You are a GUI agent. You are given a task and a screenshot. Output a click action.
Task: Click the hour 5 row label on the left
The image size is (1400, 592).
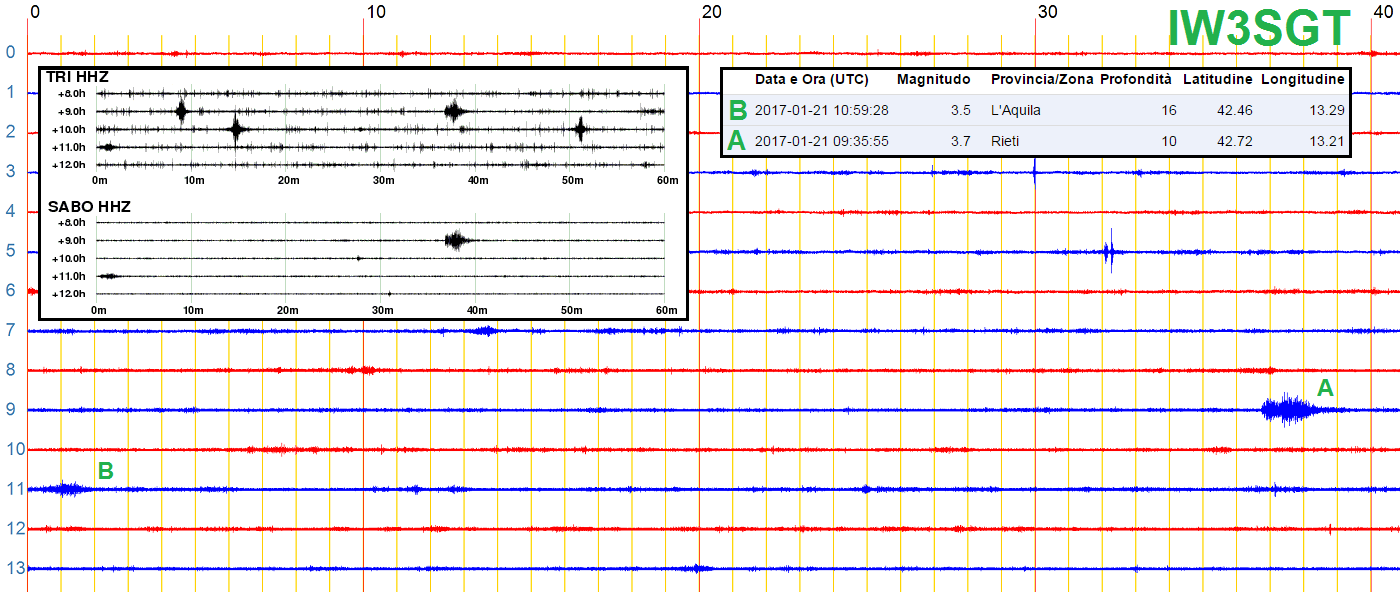(9, 251)
